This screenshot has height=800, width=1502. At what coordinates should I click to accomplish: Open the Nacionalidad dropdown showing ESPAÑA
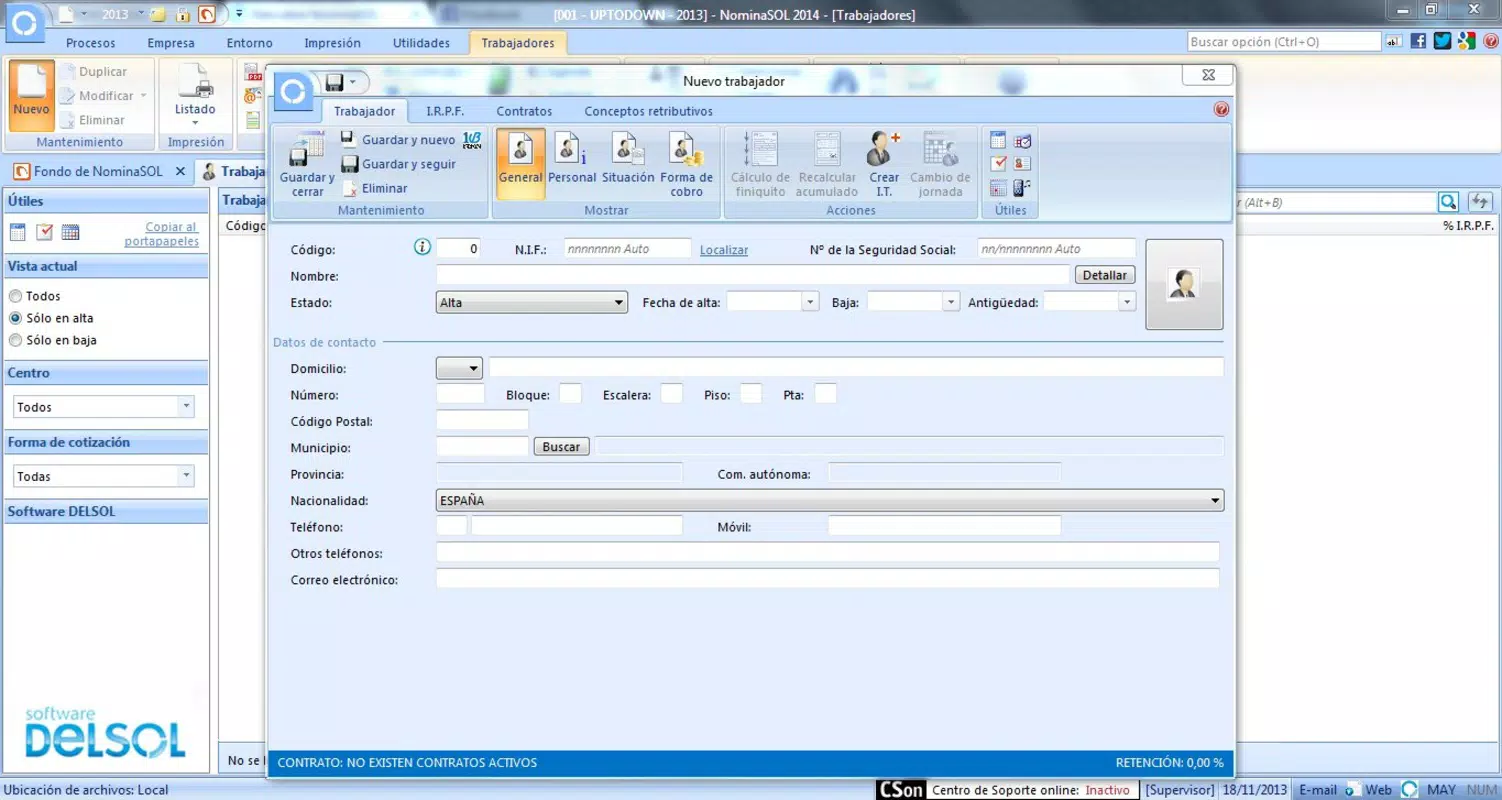830,500
